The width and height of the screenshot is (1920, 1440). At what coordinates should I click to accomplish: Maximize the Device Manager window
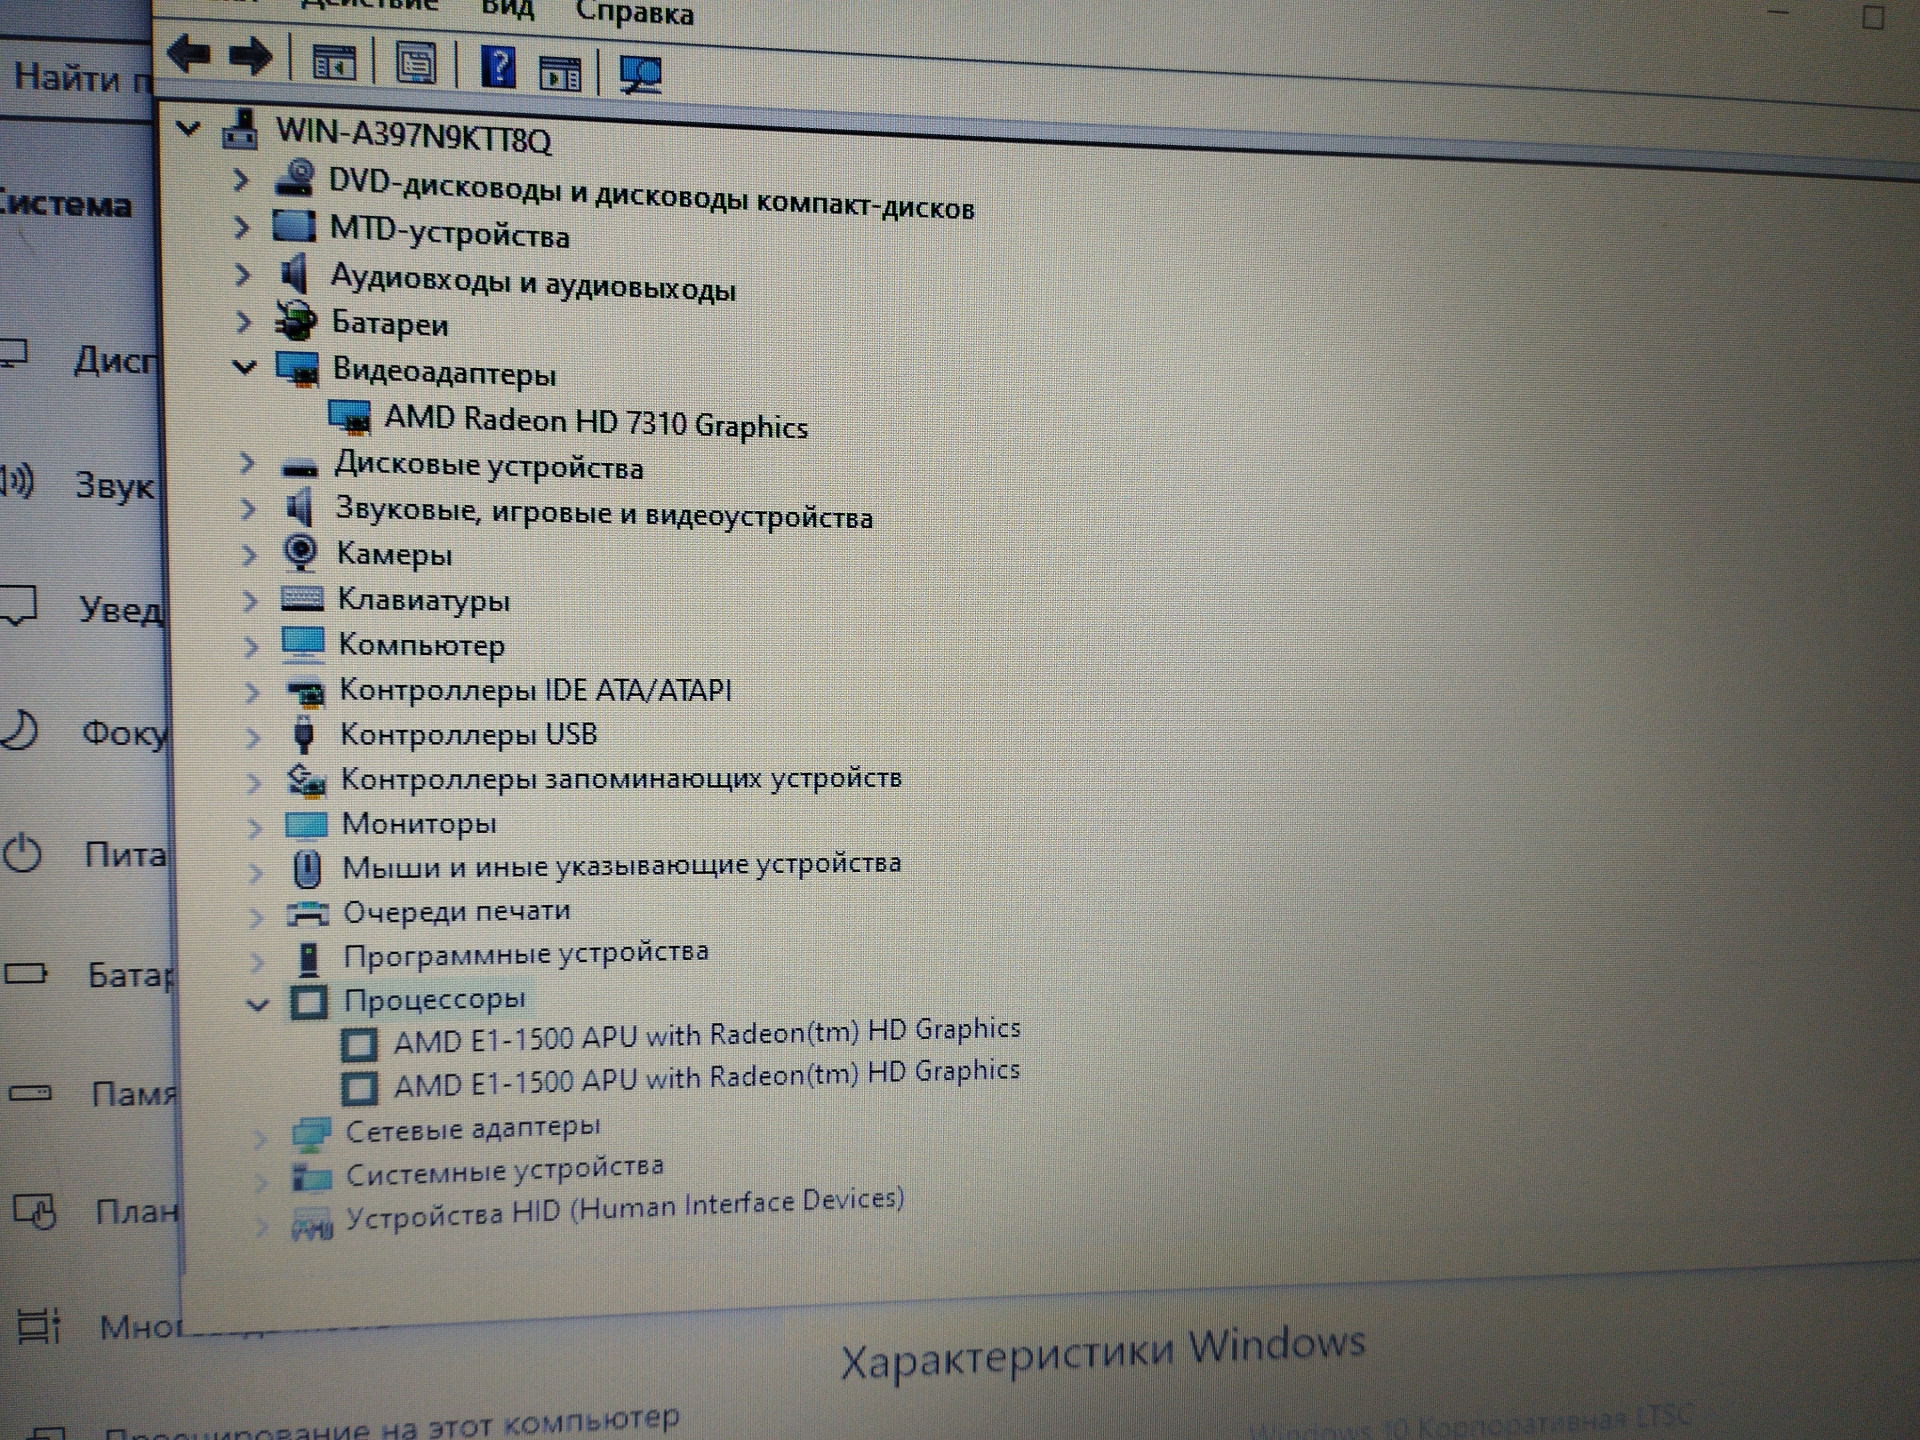1873,18
